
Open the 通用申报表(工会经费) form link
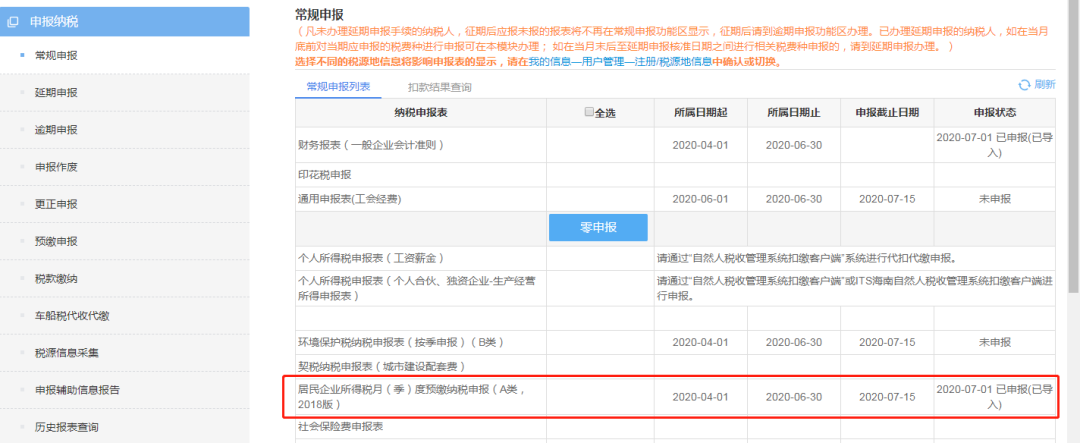click(x=349, y=199)
